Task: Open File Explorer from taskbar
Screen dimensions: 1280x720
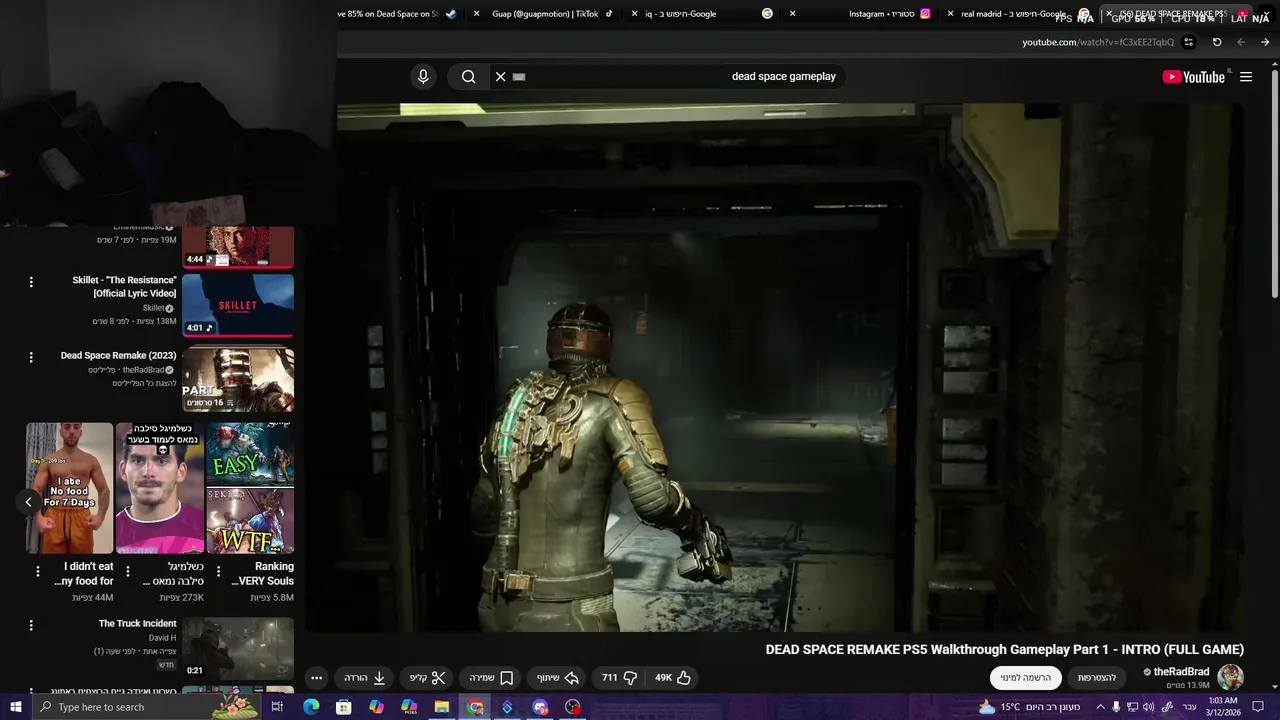Action: pos(442,707)
